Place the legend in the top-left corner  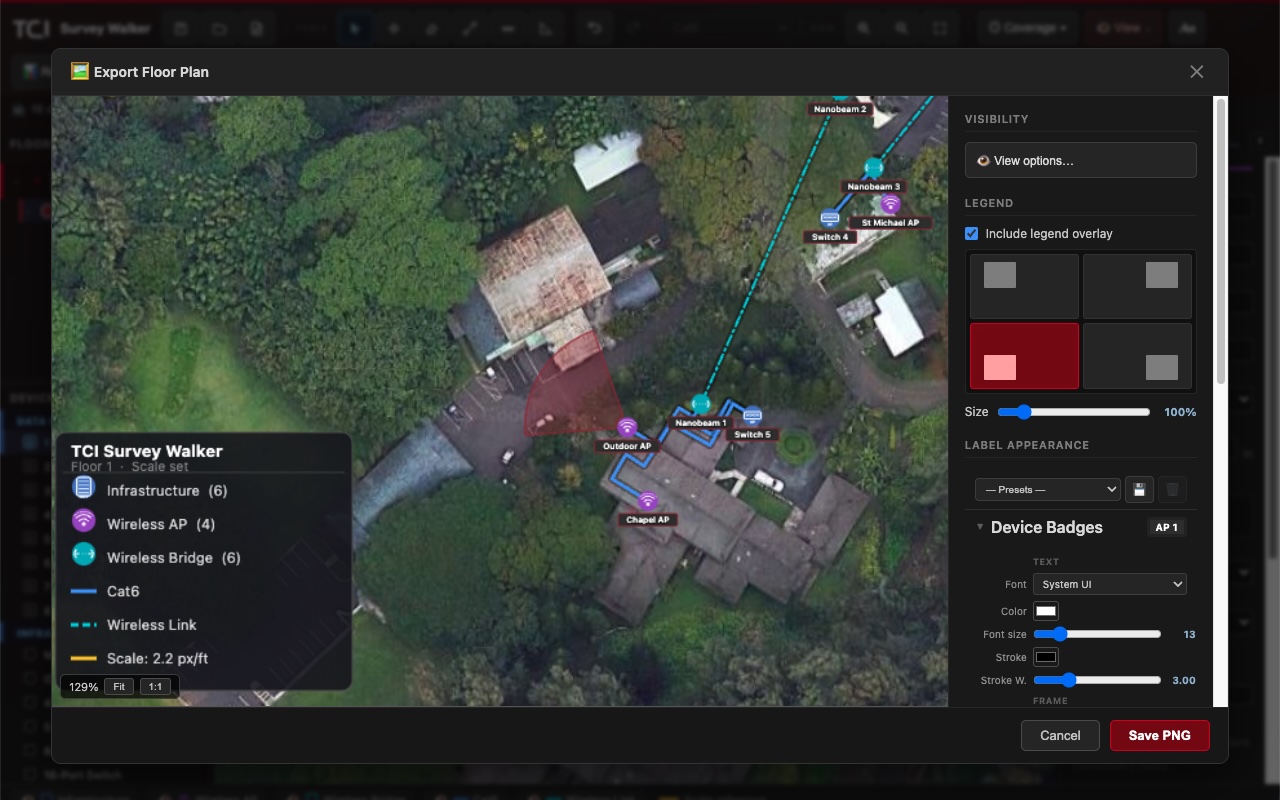pos(1024,286)
